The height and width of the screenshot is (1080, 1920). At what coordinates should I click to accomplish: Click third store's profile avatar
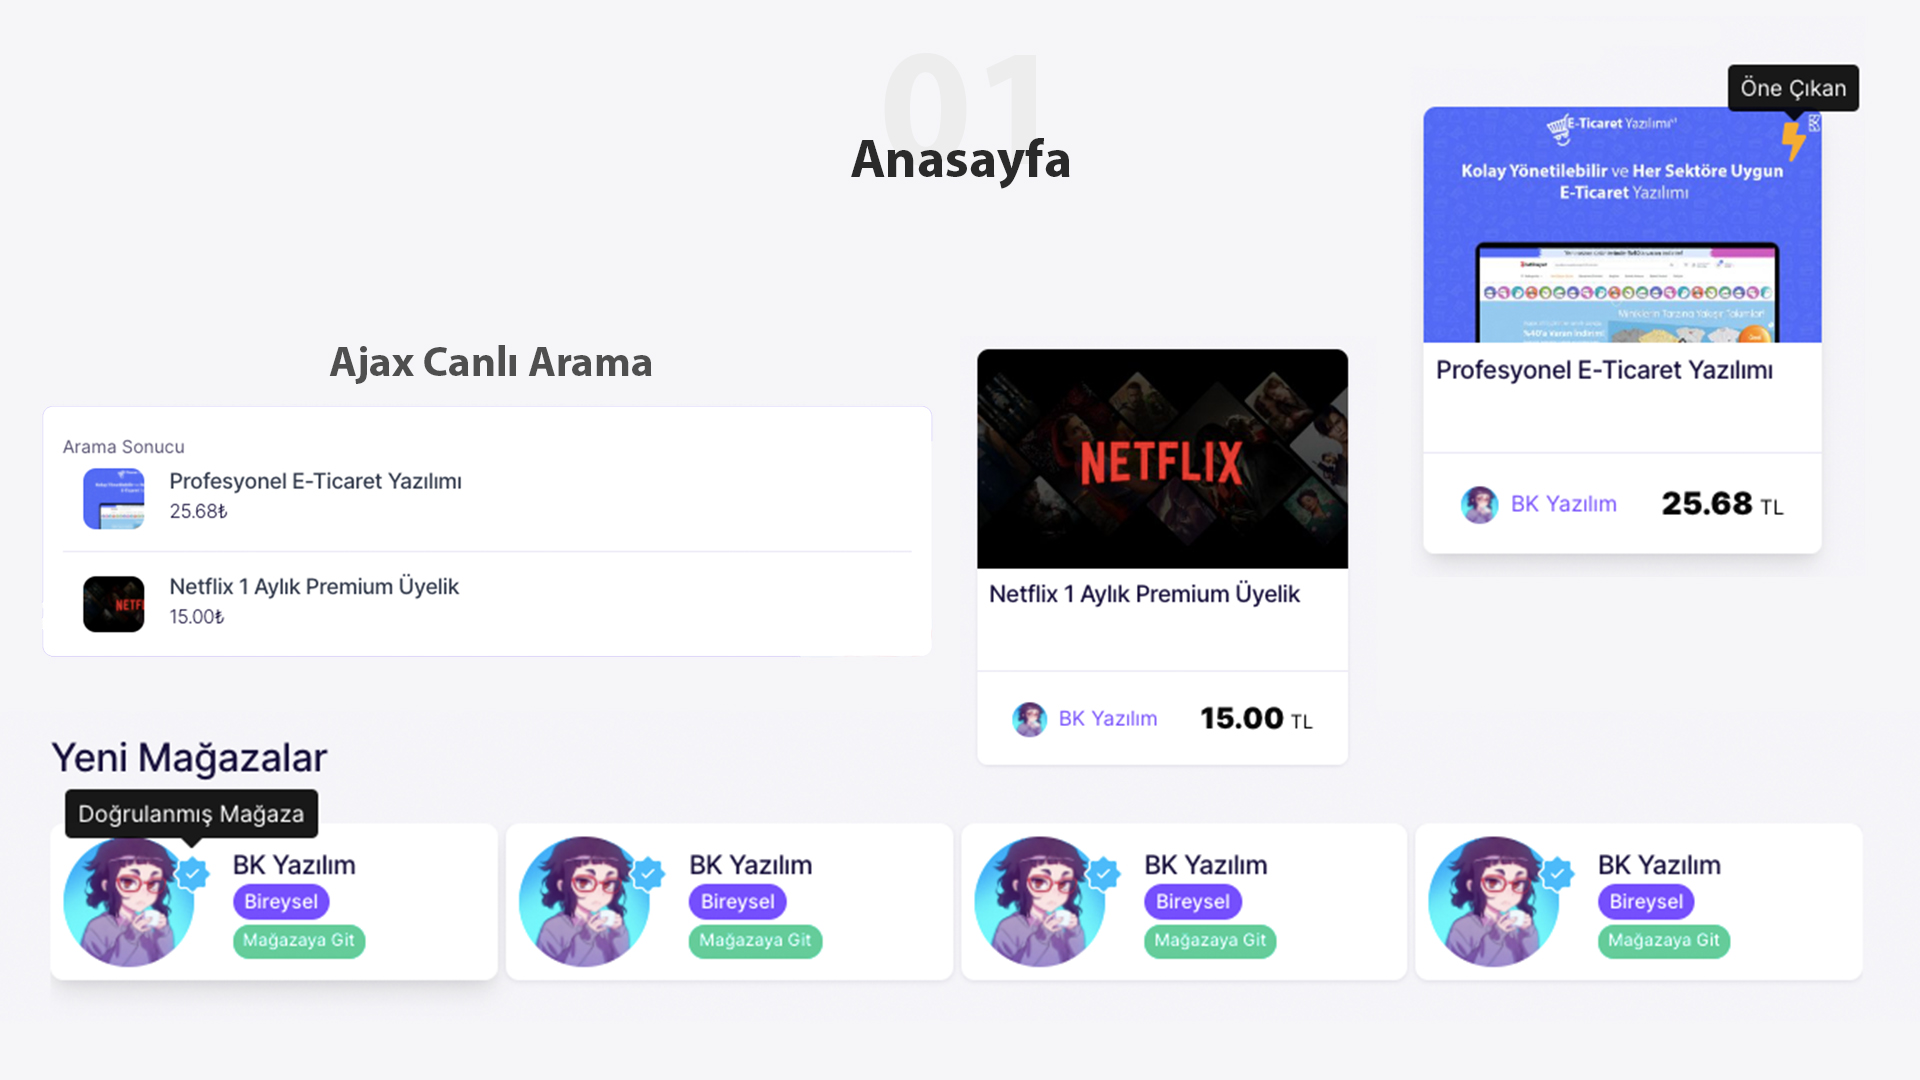[1040, 902]
